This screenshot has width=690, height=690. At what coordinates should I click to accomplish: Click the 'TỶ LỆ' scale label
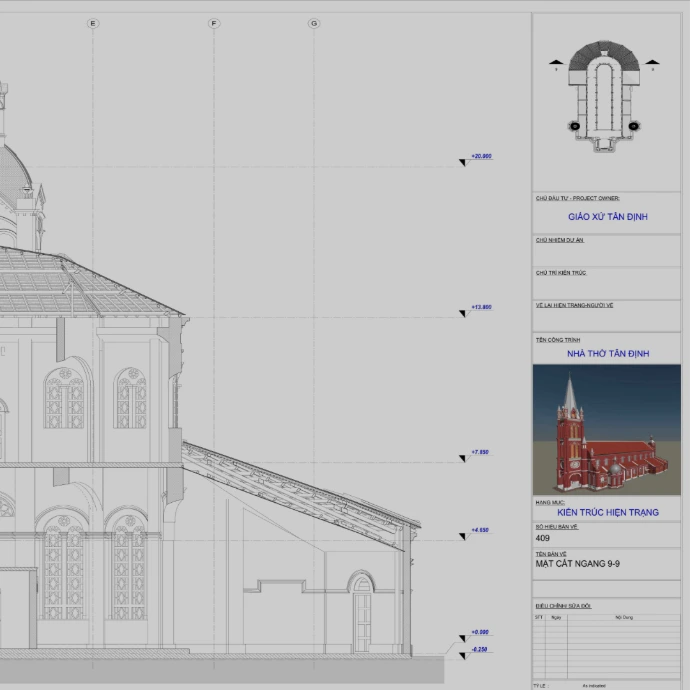click(x=539, y=686)
